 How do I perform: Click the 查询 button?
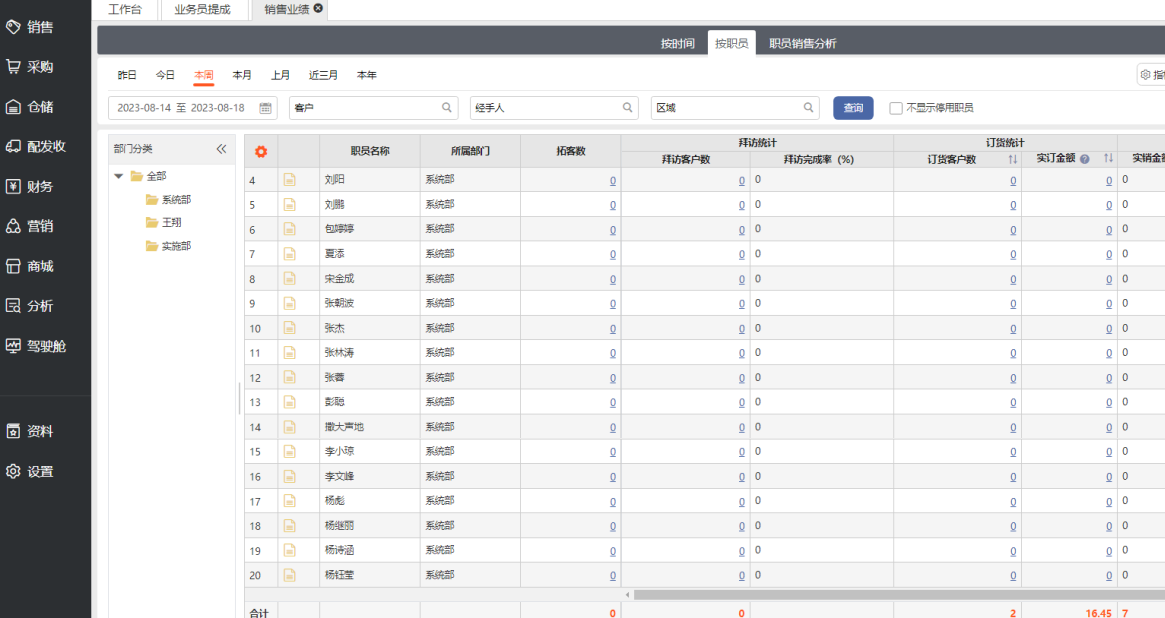tap(853, 108)
